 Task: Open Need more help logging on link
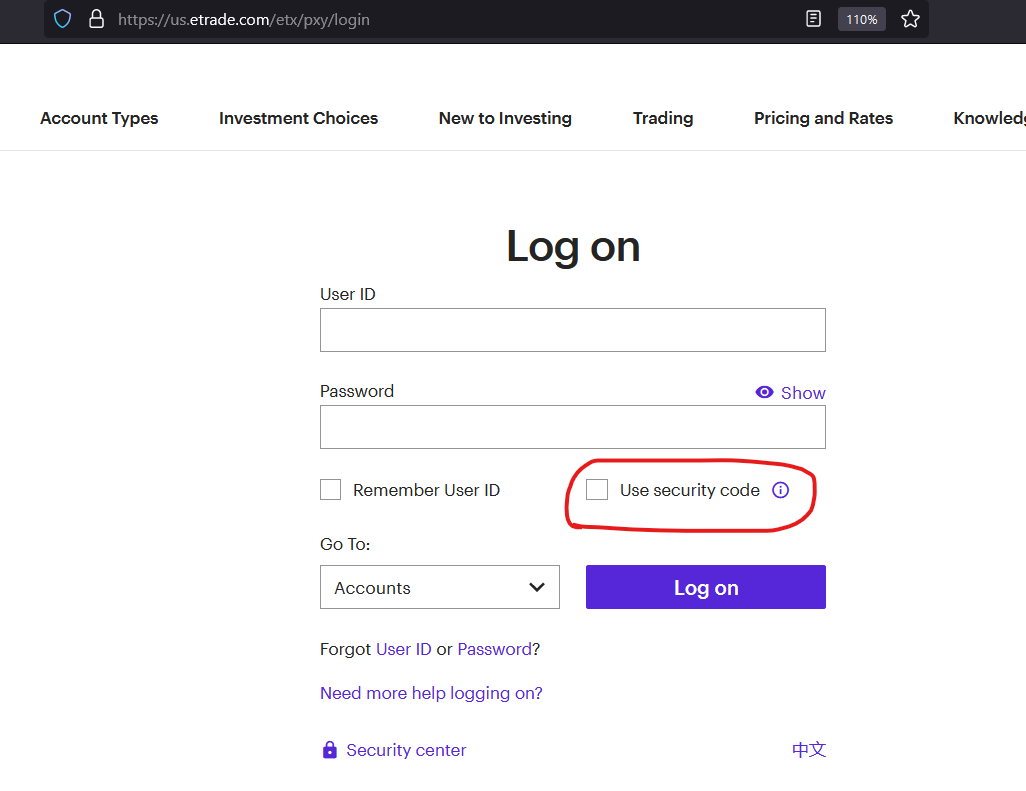pyautogui.click(x=431, y=693)
